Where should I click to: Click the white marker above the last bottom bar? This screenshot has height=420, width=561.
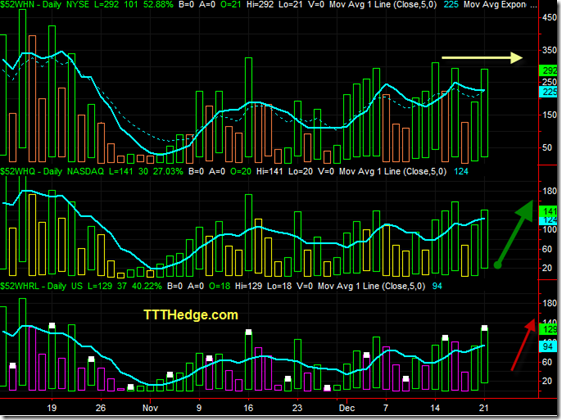tap(484, 328)
